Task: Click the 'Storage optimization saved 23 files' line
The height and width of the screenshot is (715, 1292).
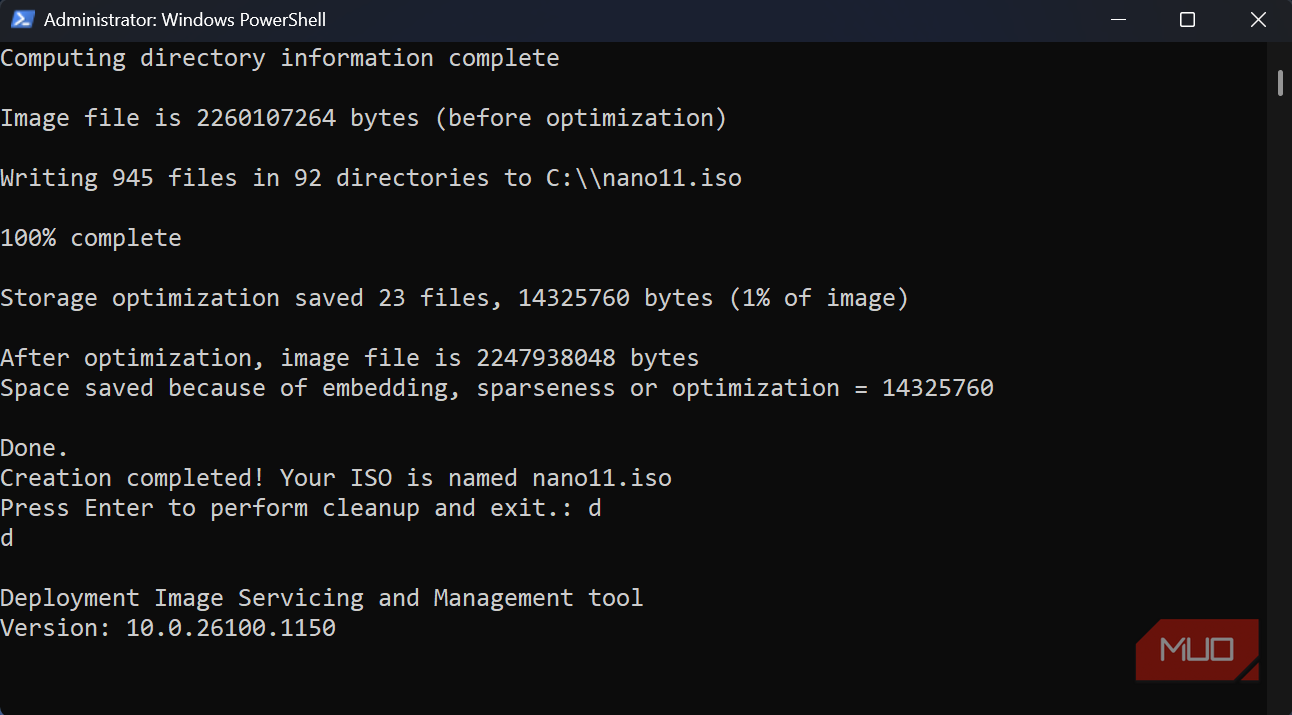Action: point(454,299)
